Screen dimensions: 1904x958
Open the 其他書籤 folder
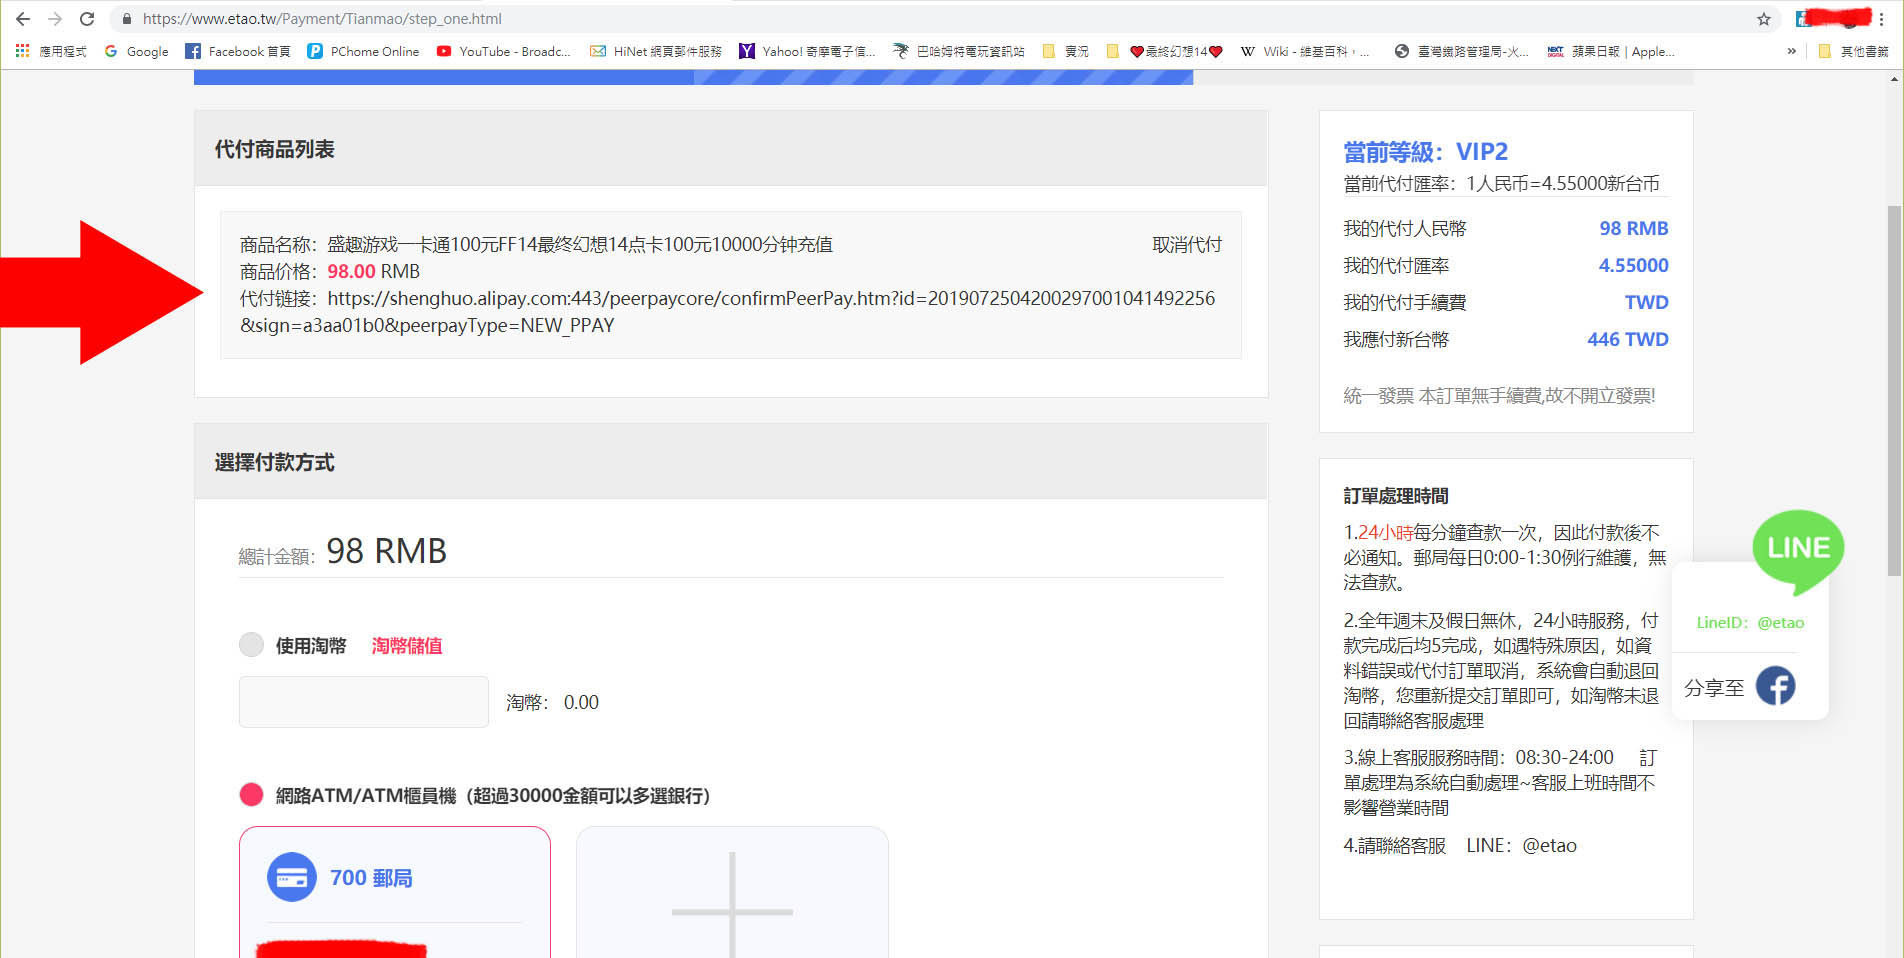click(x=1854, y=51)
